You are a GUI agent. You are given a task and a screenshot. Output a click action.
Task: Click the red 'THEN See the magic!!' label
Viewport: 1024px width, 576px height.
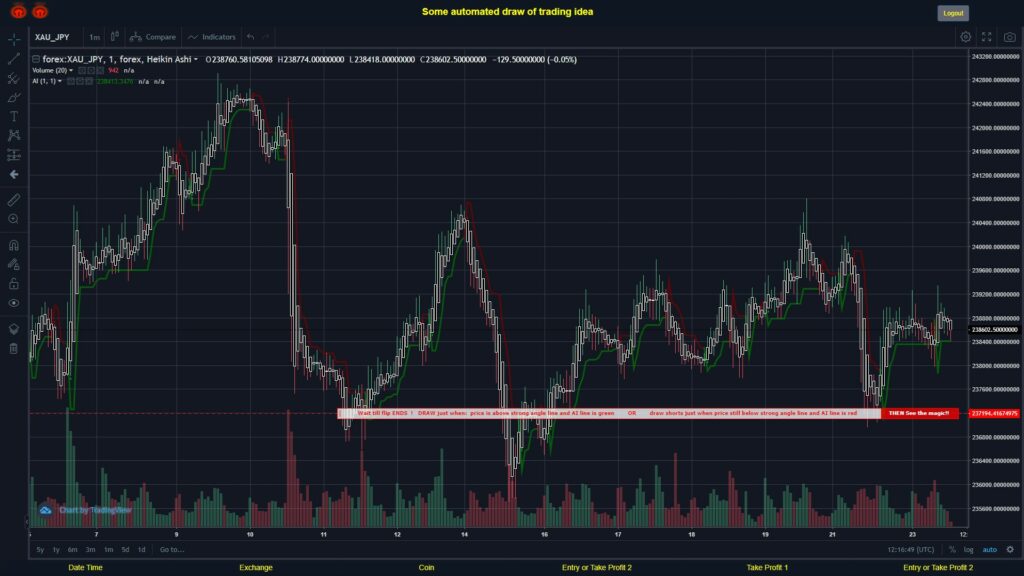(x=920, y=413)
